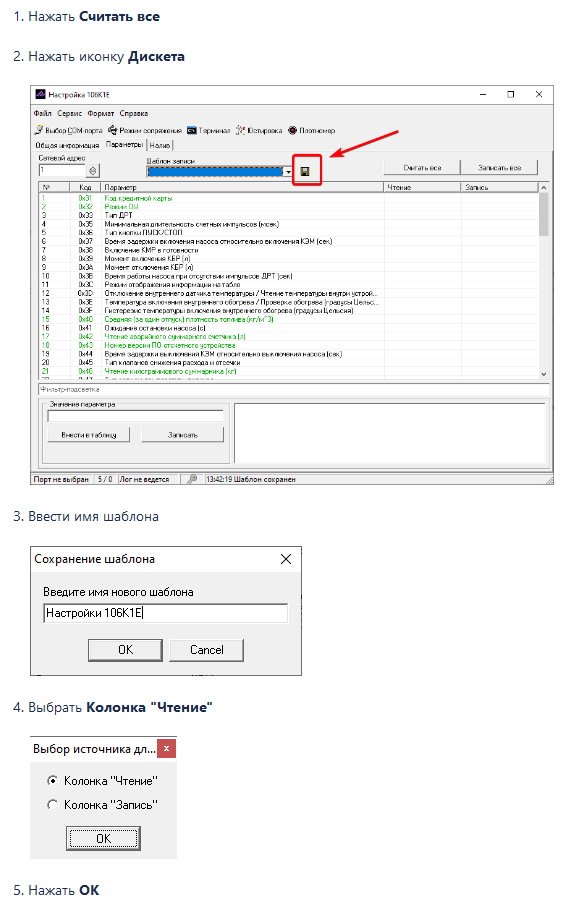Switch to Общая информация tab
Screen dimensions: 564x903
(x=67, y=145)
